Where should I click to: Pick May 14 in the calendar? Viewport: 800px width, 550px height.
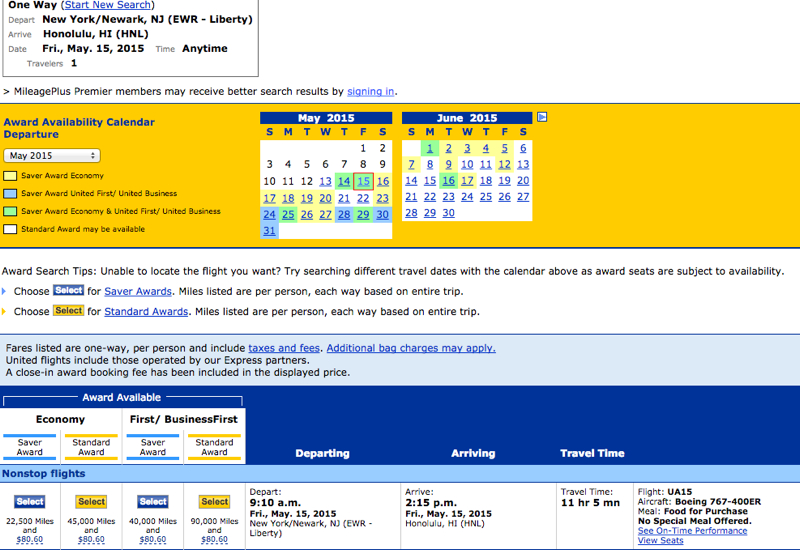[x=344, y=181]
